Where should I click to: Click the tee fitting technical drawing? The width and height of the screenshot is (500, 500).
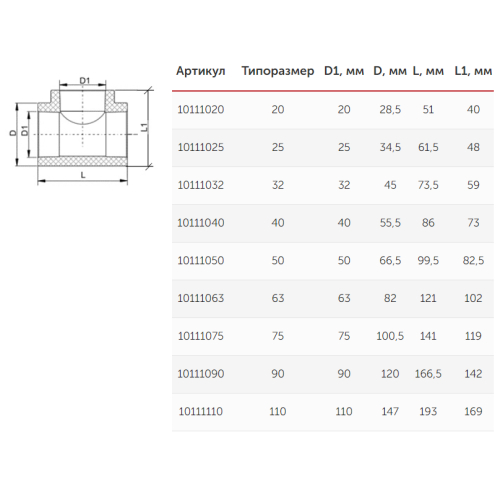pyautogui.click(x=81, y=131)
